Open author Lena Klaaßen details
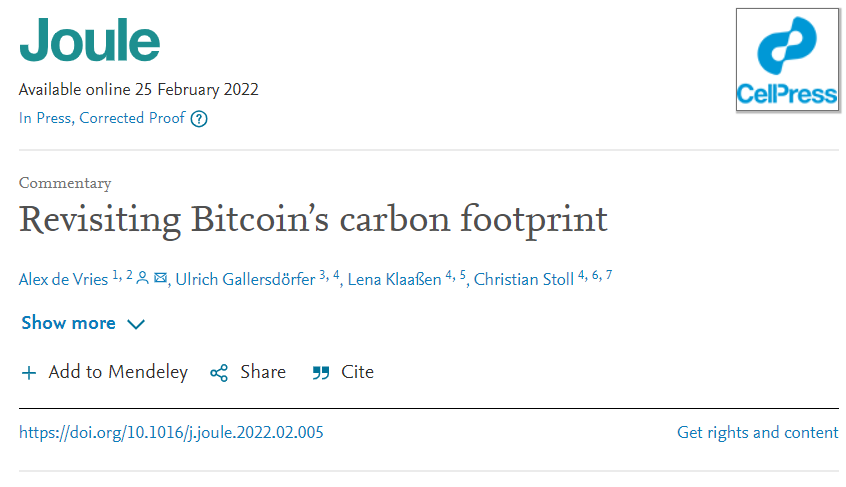The height and width of the screenshot is (487, 846). pos(394,279)
